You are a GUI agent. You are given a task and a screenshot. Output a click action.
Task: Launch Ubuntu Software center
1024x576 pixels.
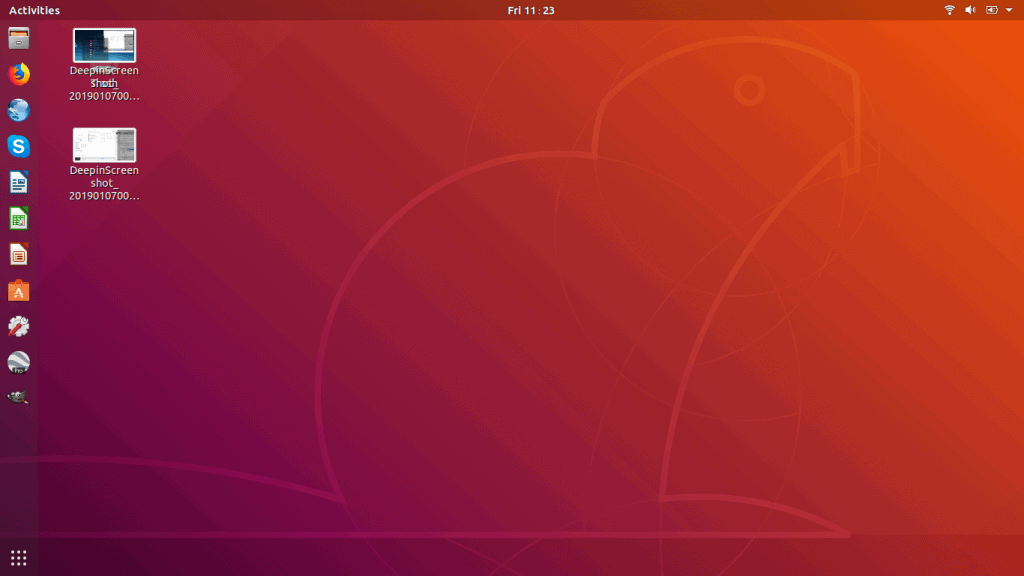[x=18, y=290]
